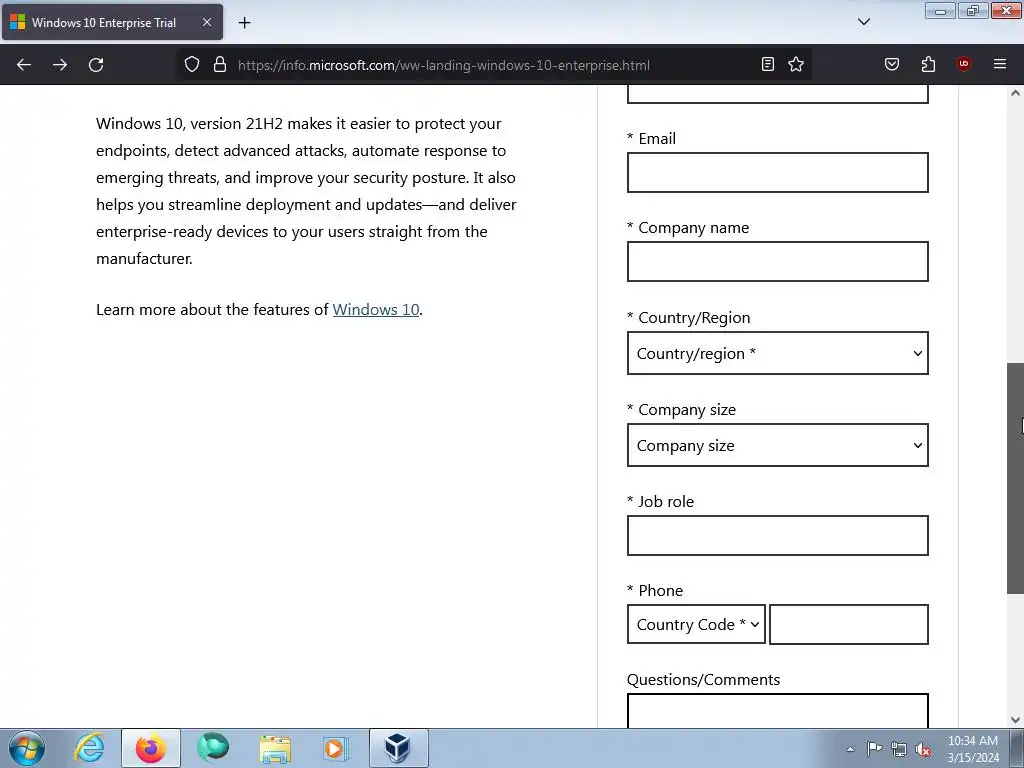
Task: Open Windows Explorer folder from taskbar
Action: pos(275,748)
